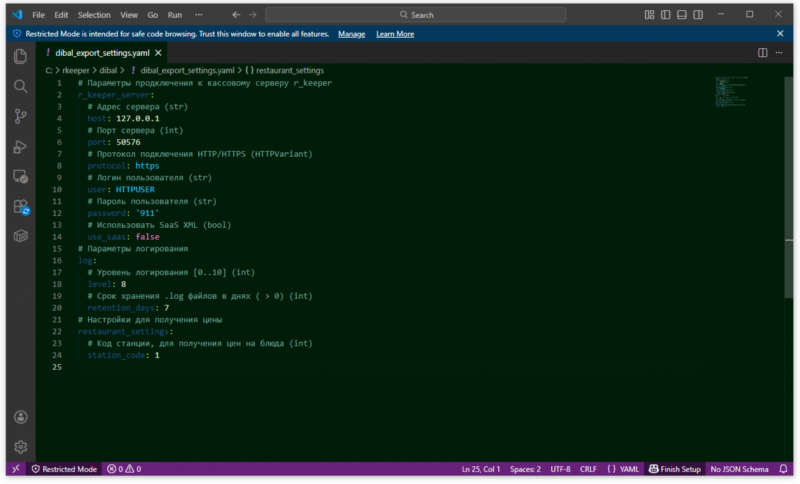Click the Learn More link in banner
The image size is (800, 484).
click(x=394, y=34)
